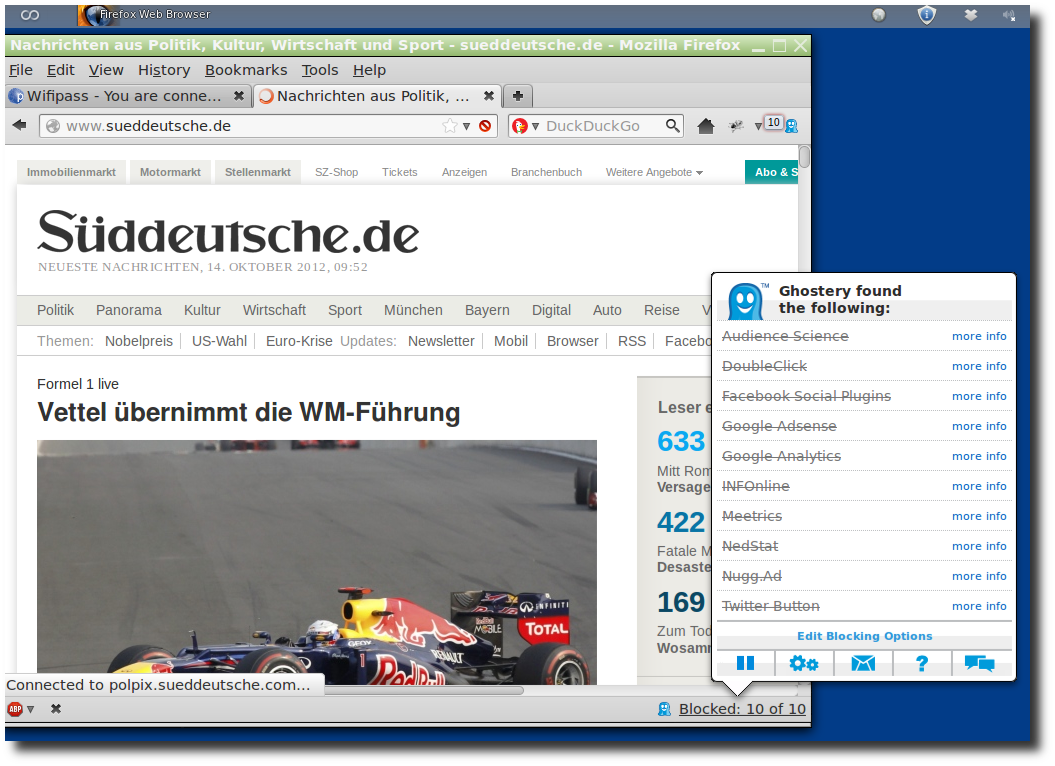This screenshot has width=1055, height=766.
Task: Click the Süddeutsche.de logo
Action: 228,233
